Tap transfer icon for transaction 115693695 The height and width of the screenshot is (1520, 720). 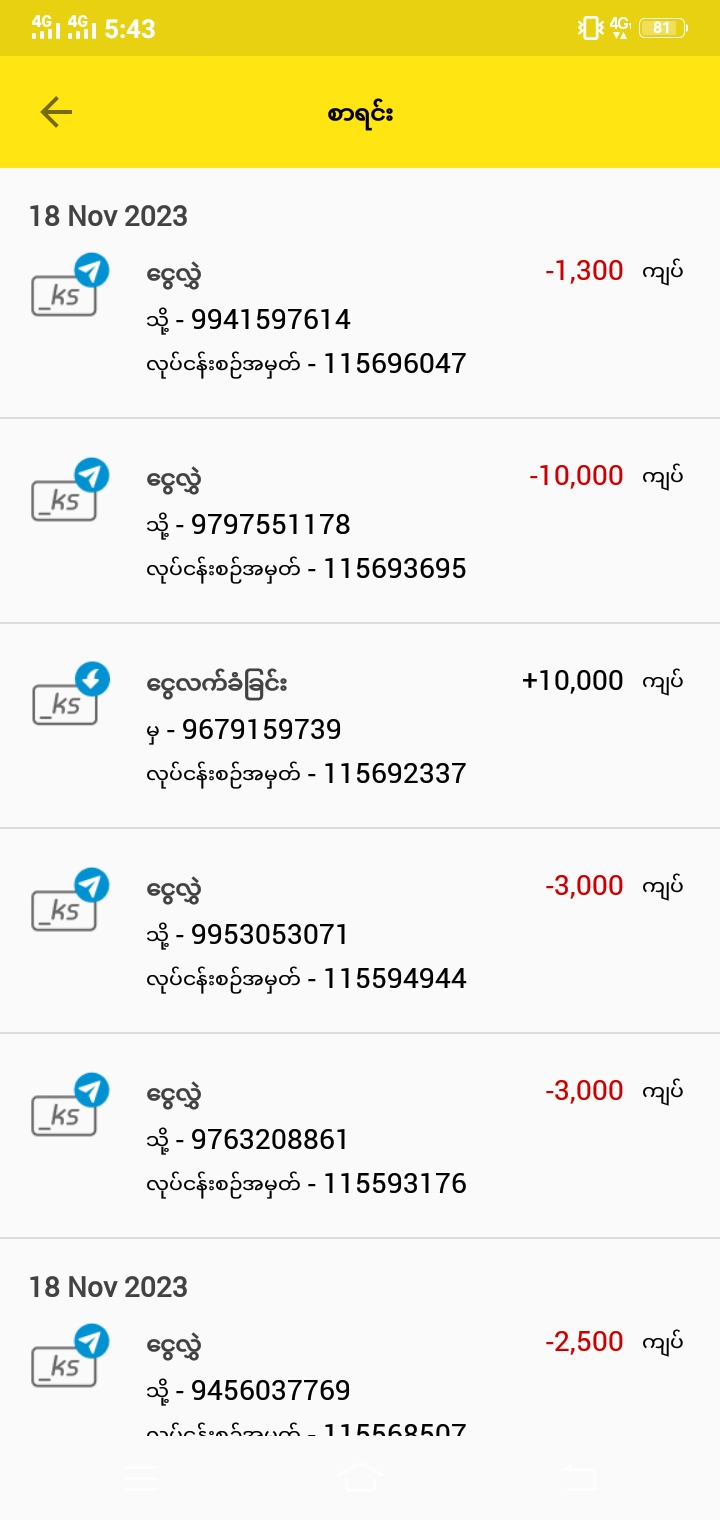(x=68, y=492)
